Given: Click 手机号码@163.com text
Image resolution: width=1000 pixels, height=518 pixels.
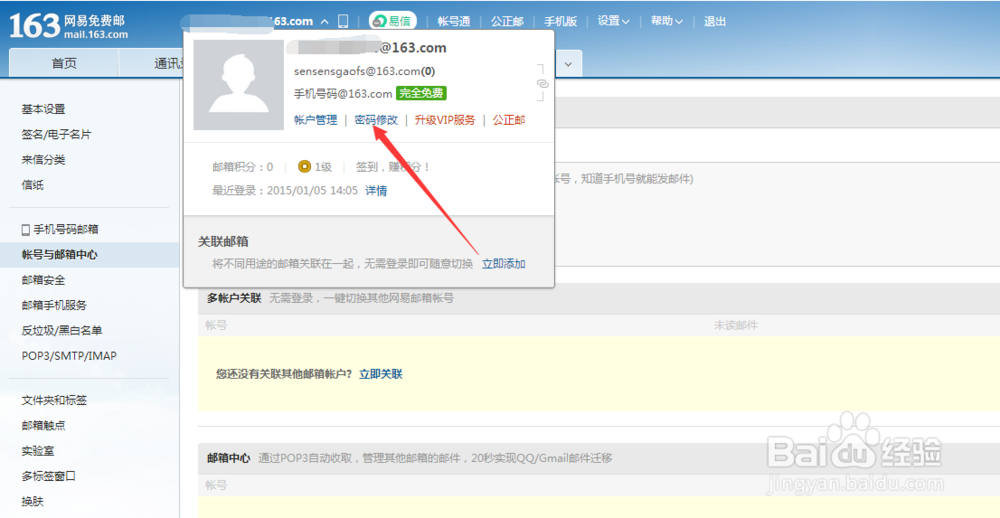Looking at the screenshot, I should [x=342, y=94].
